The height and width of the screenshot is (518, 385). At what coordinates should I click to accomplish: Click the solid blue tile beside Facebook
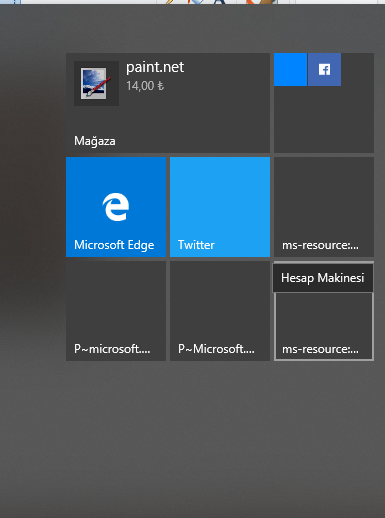tap(290, 69)
